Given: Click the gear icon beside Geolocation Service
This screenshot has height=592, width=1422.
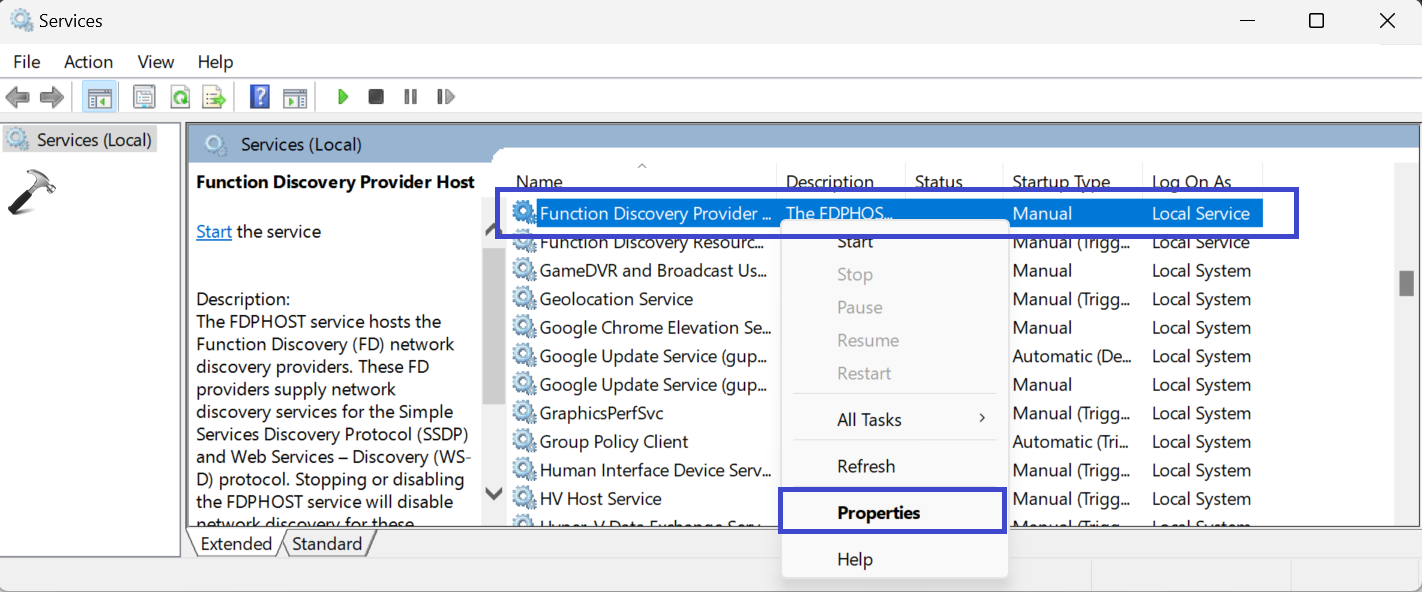Looking at the screenshot, I should (523, 299).
